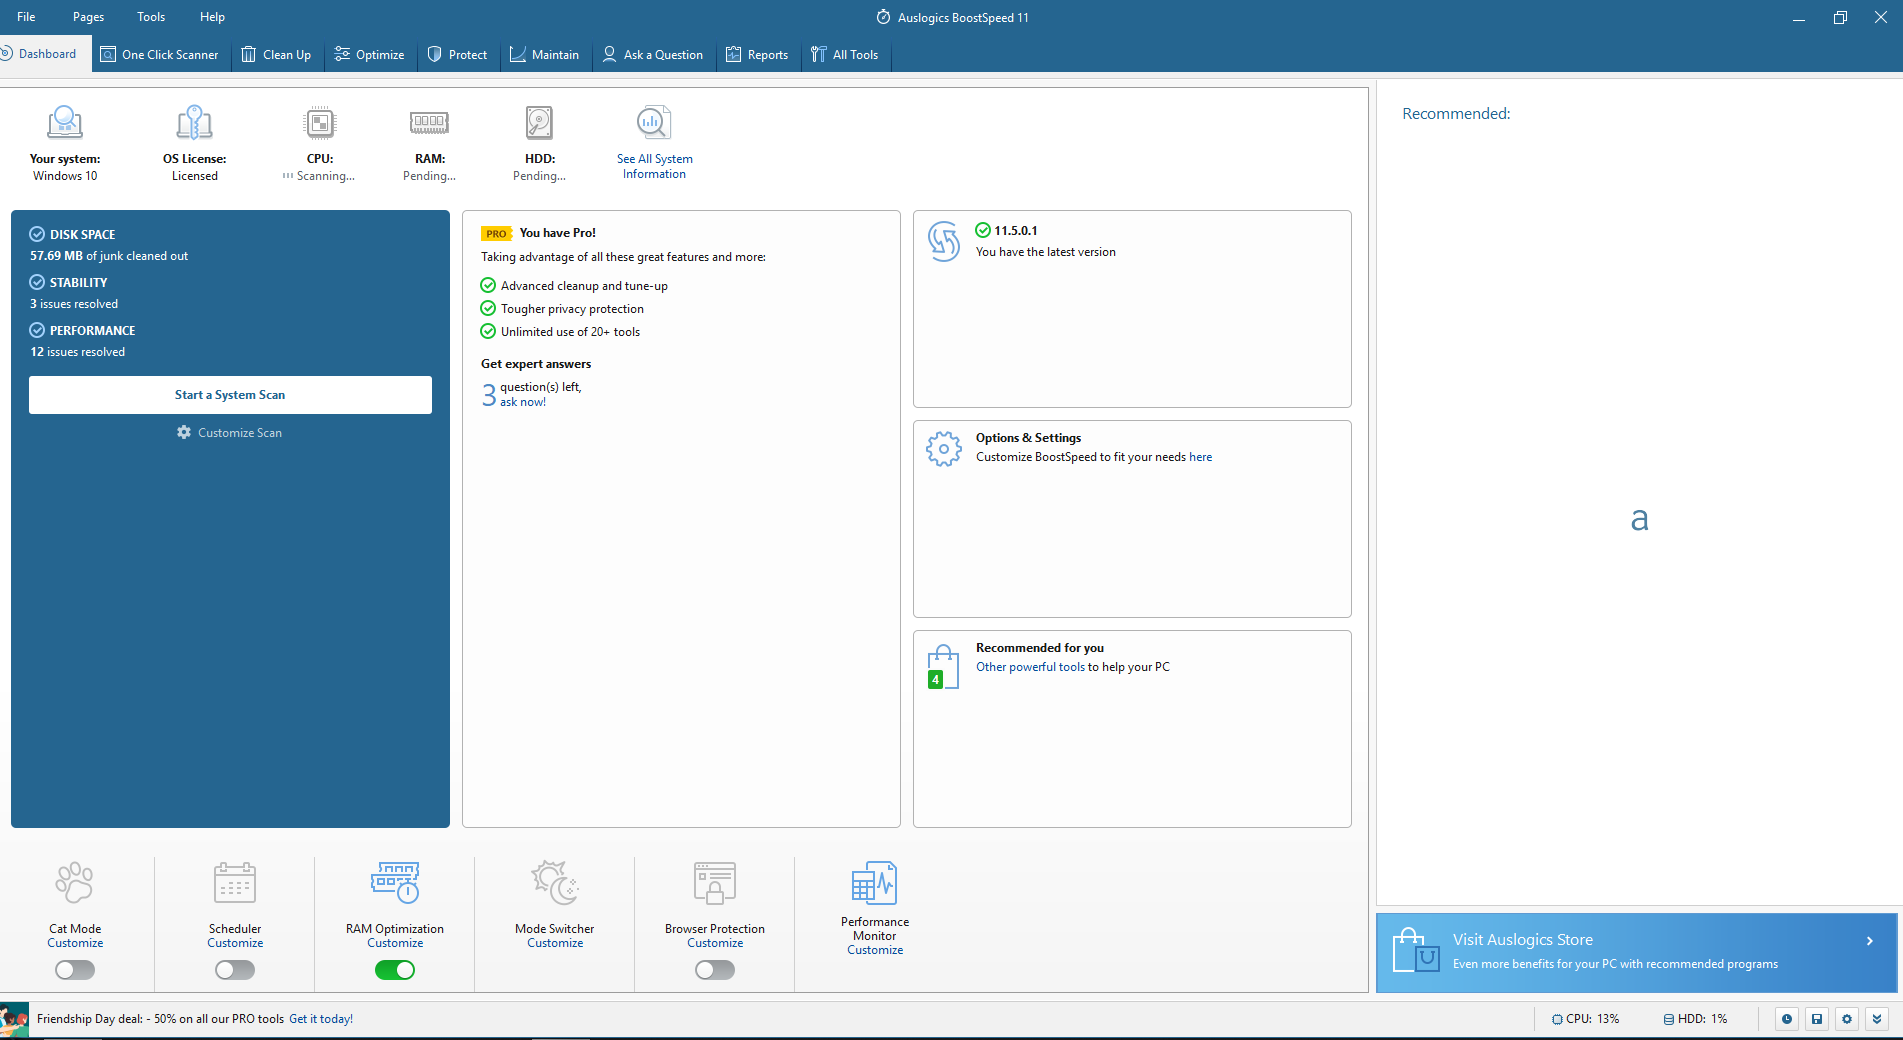Open the Visit Auslogics Store banner

click(1636, 952)
